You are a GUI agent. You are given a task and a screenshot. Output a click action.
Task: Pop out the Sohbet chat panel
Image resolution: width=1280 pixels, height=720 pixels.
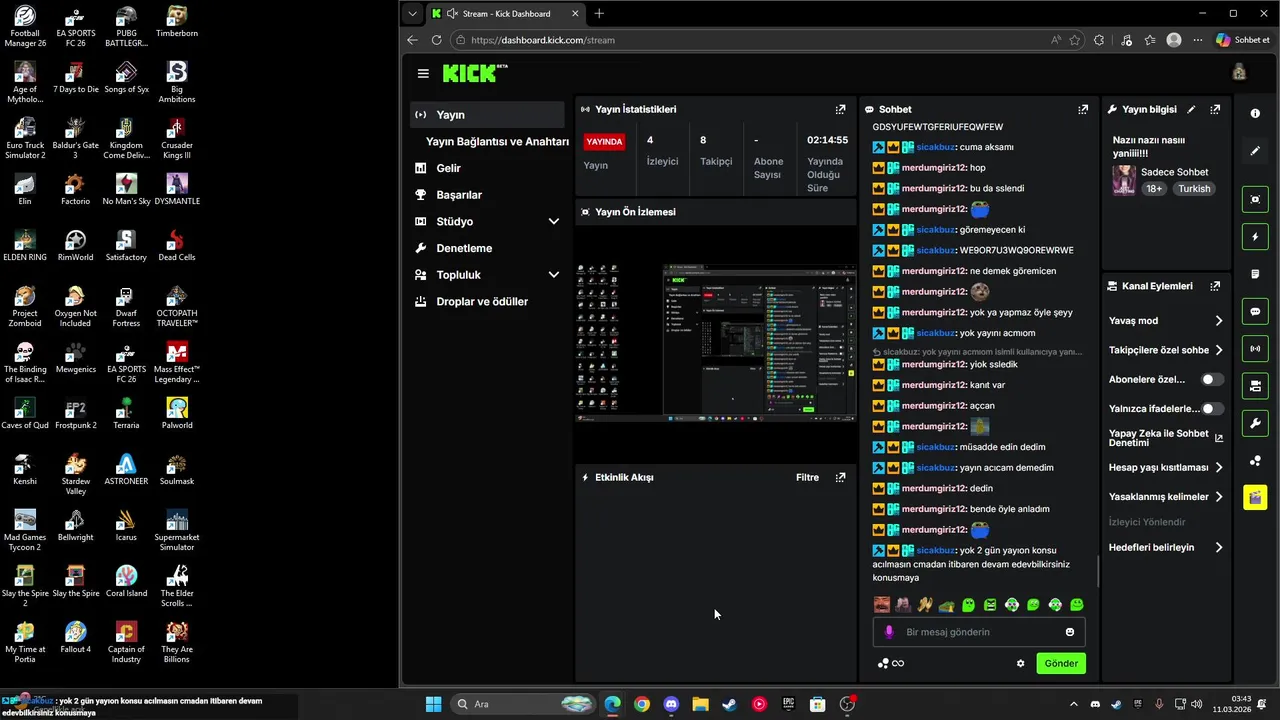pyautogui.click(x=1083, y=109)
